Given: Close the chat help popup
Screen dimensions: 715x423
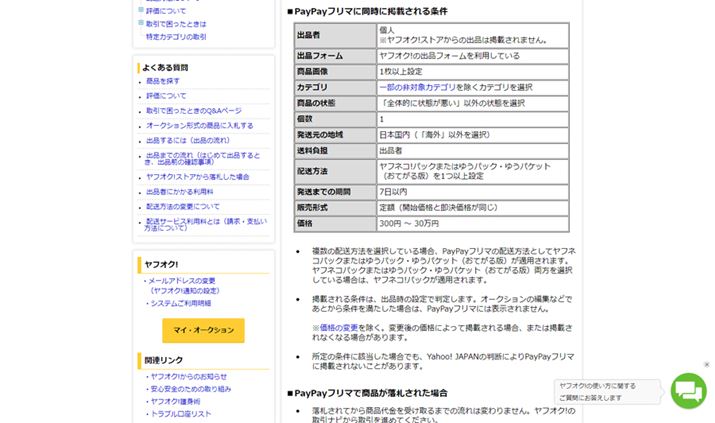Looking at the screenshot, I should (706, 365).
